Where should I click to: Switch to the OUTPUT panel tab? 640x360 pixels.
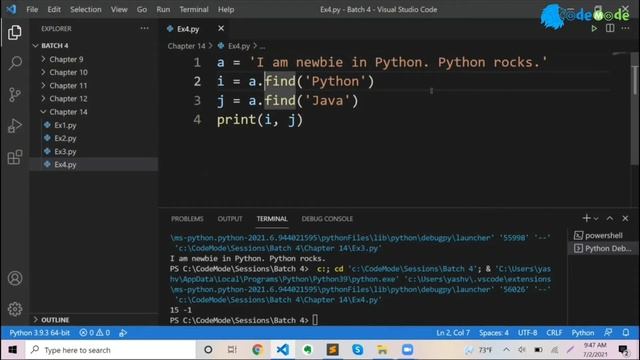tap(230, 219)
